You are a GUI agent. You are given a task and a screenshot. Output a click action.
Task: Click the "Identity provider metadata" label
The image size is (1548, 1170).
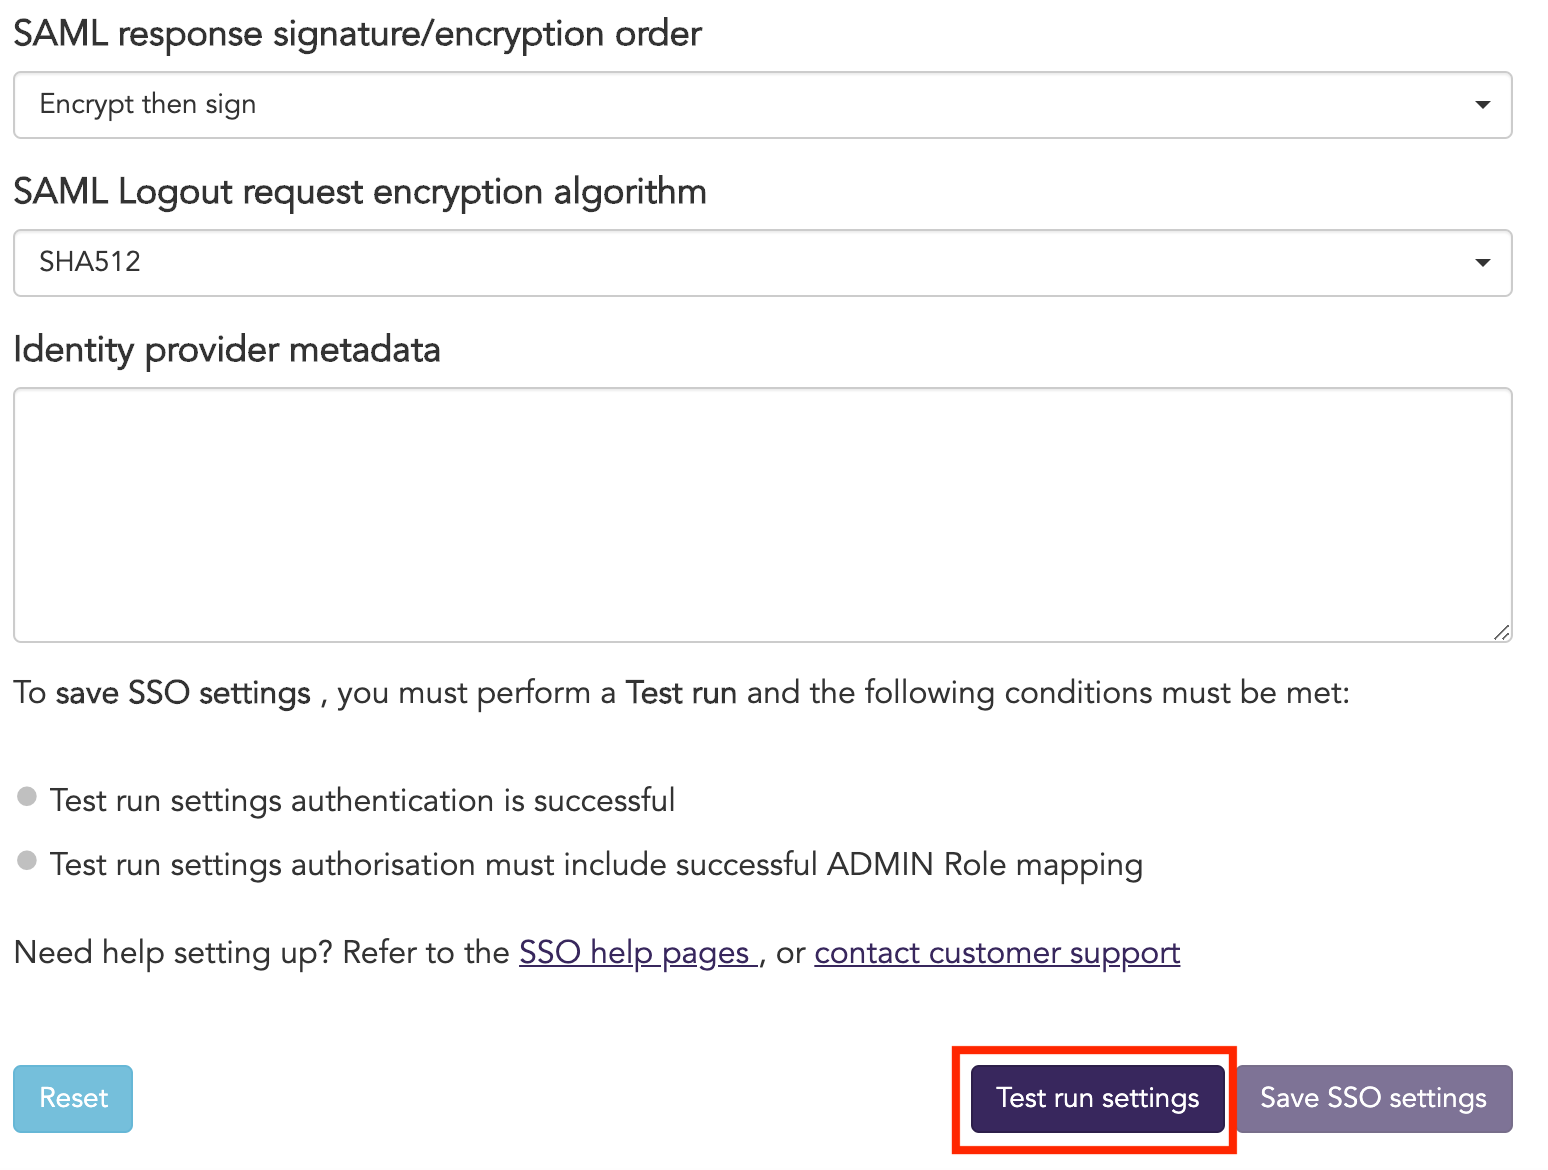227,350
